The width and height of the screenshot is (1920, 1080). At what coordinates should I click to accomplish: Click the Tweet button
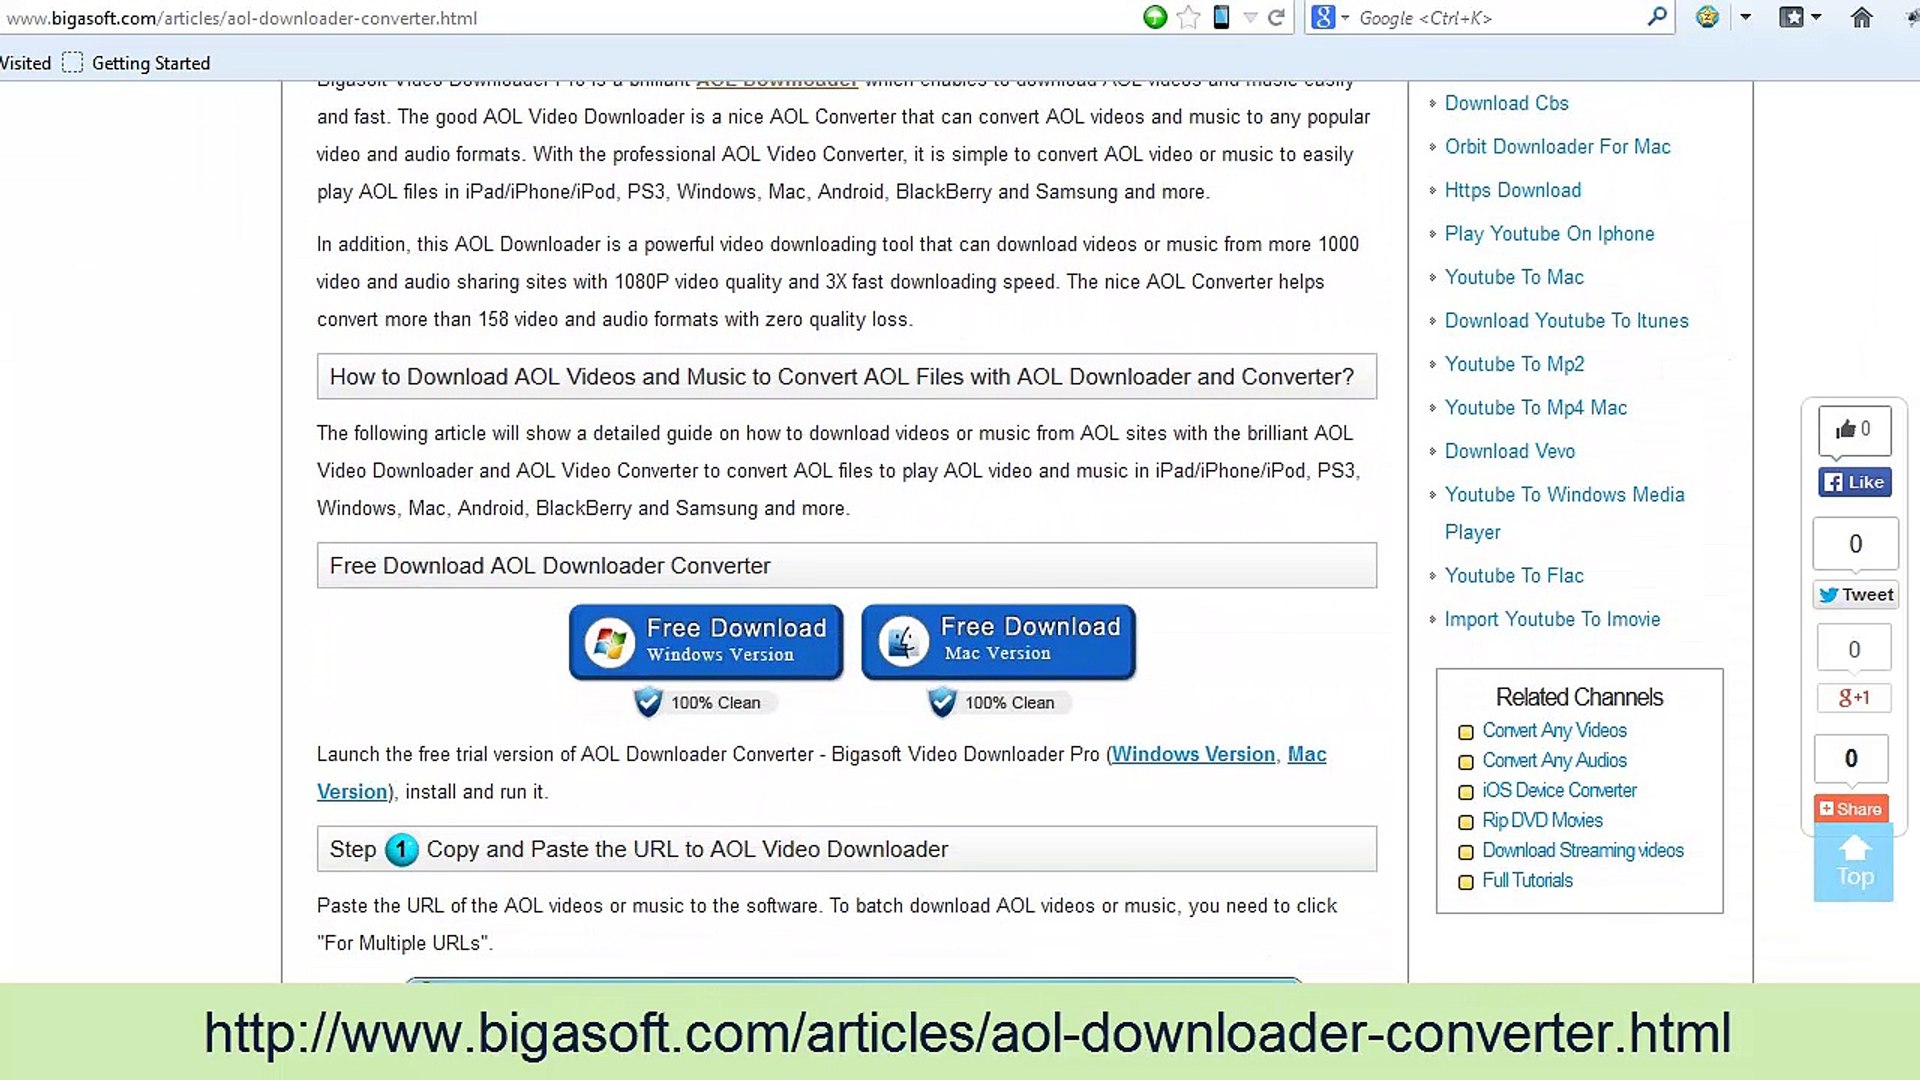1855,594
